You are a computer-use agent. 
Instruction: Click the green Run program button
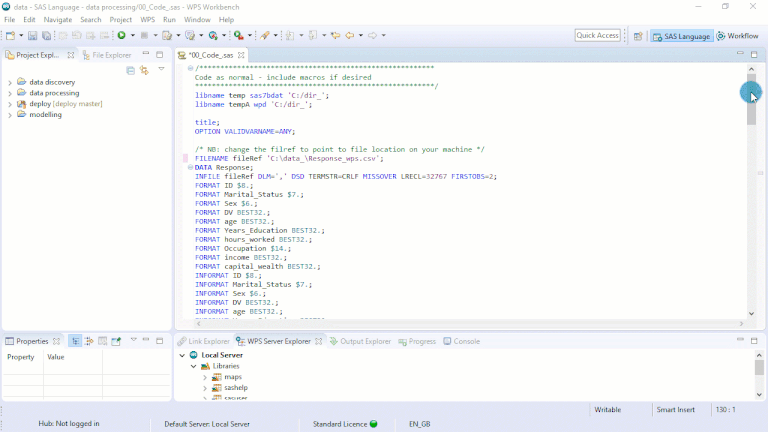(x=120, y=35)
